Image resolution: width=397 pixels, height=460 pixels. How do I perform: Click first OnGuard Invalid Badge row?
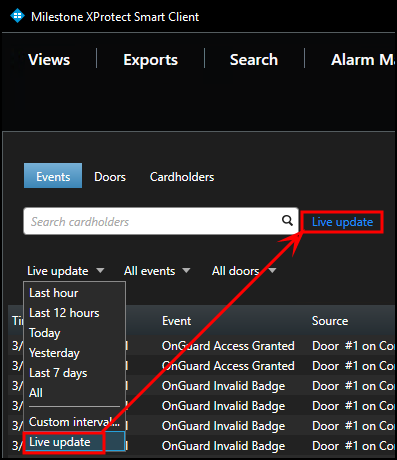202,386
